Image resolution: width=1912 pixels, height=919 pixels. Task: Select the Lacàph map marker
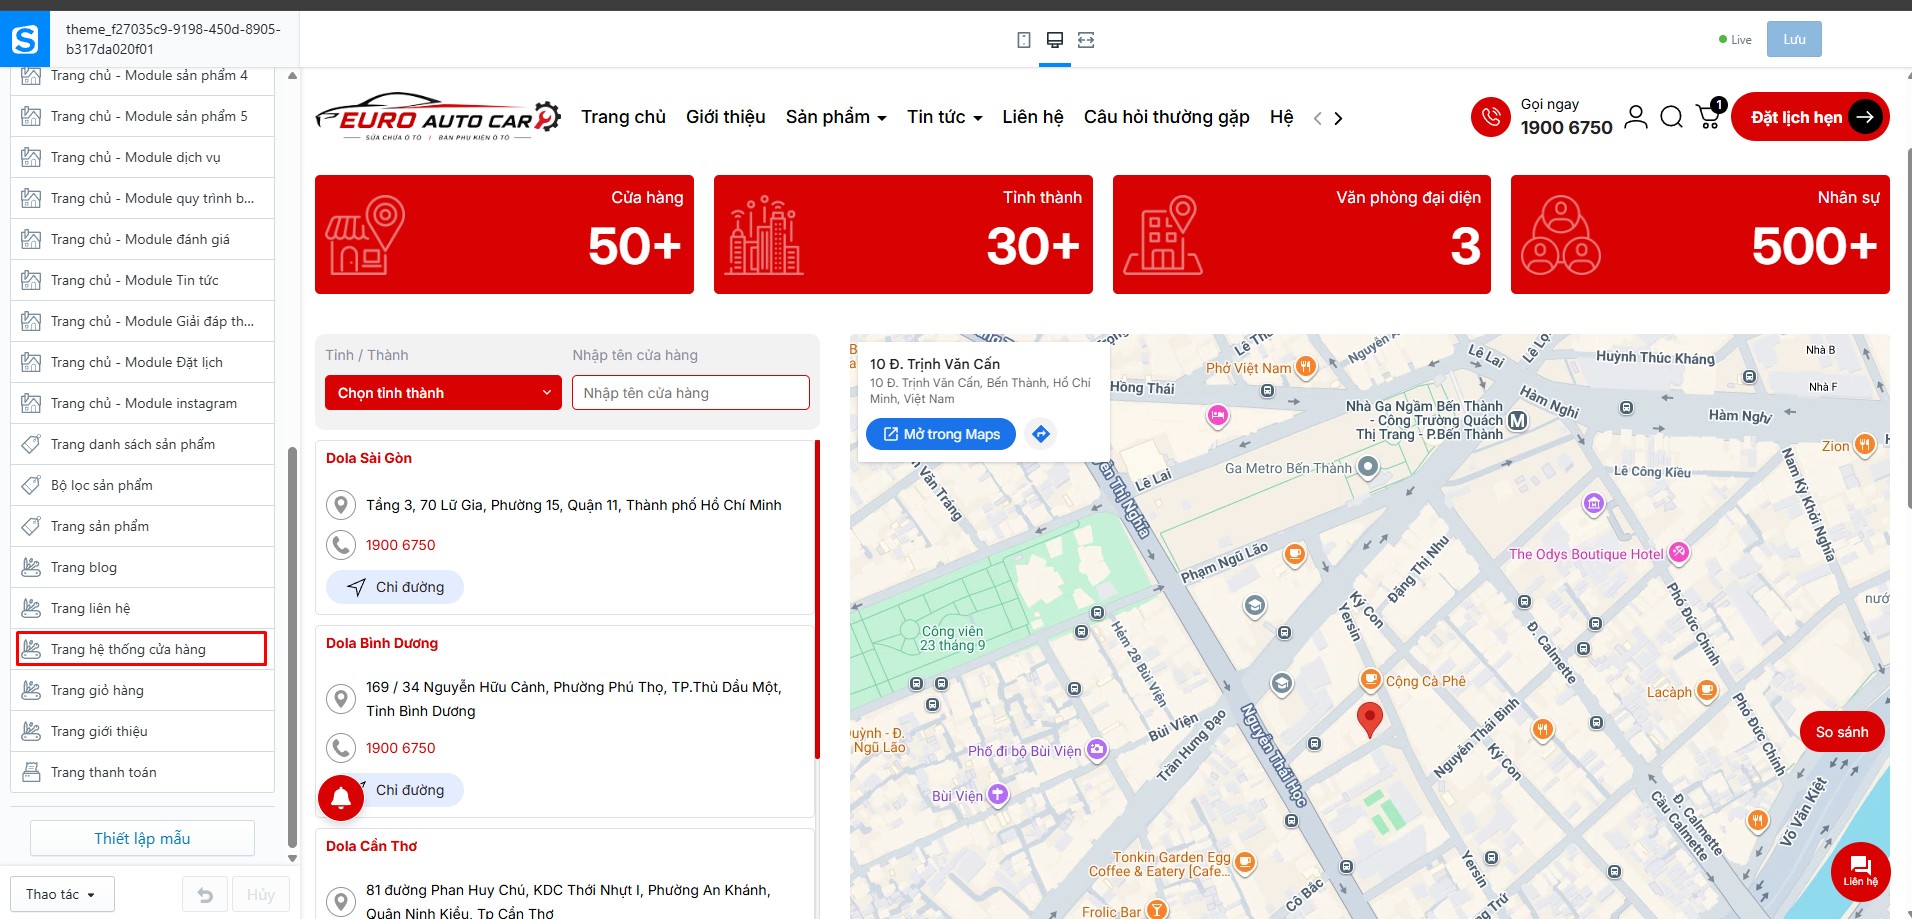pyautogui.click(x=1707, y=690)
